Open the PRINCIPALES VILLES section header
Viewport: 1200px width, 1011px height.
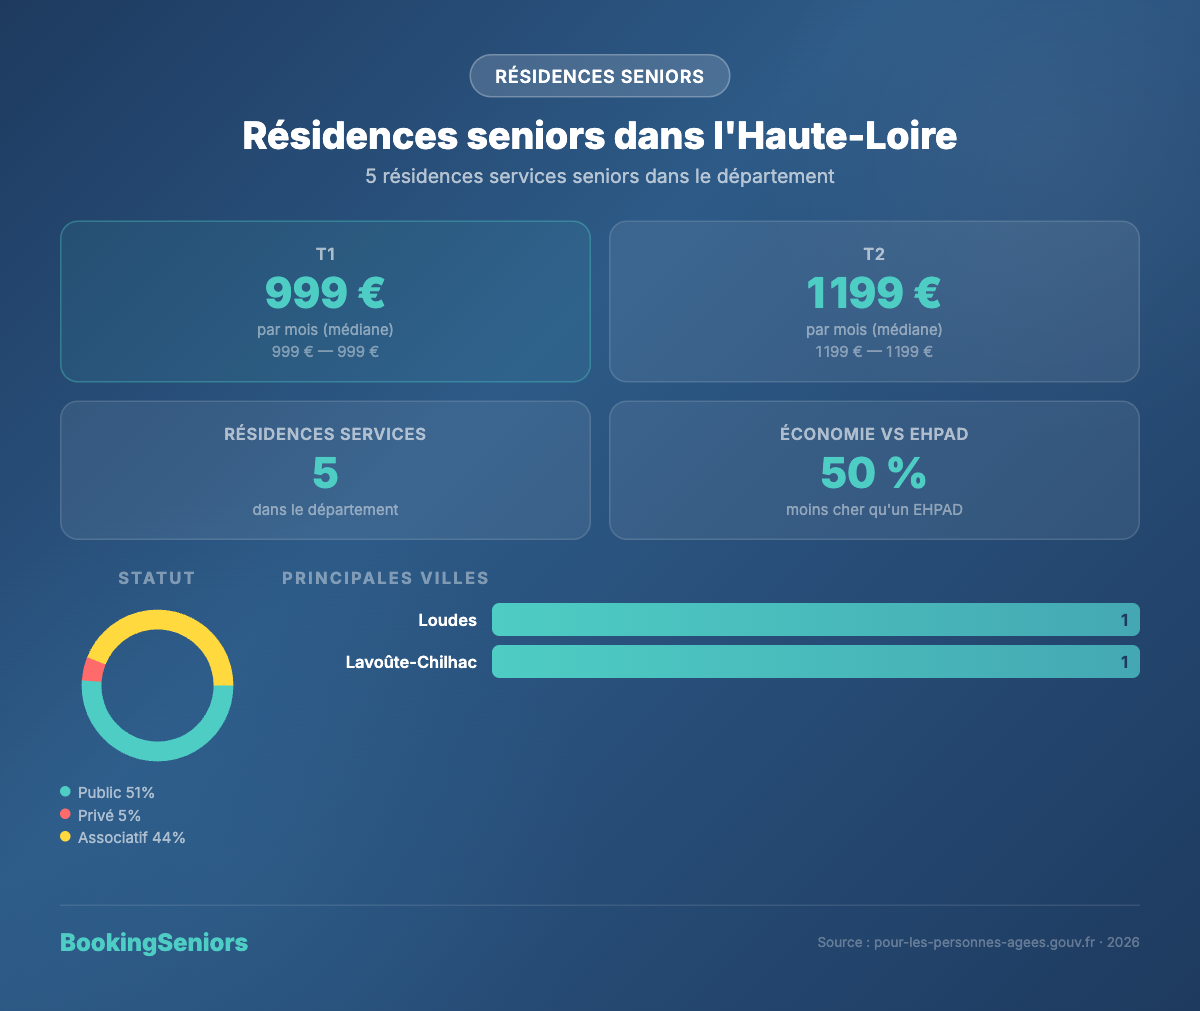385,578
